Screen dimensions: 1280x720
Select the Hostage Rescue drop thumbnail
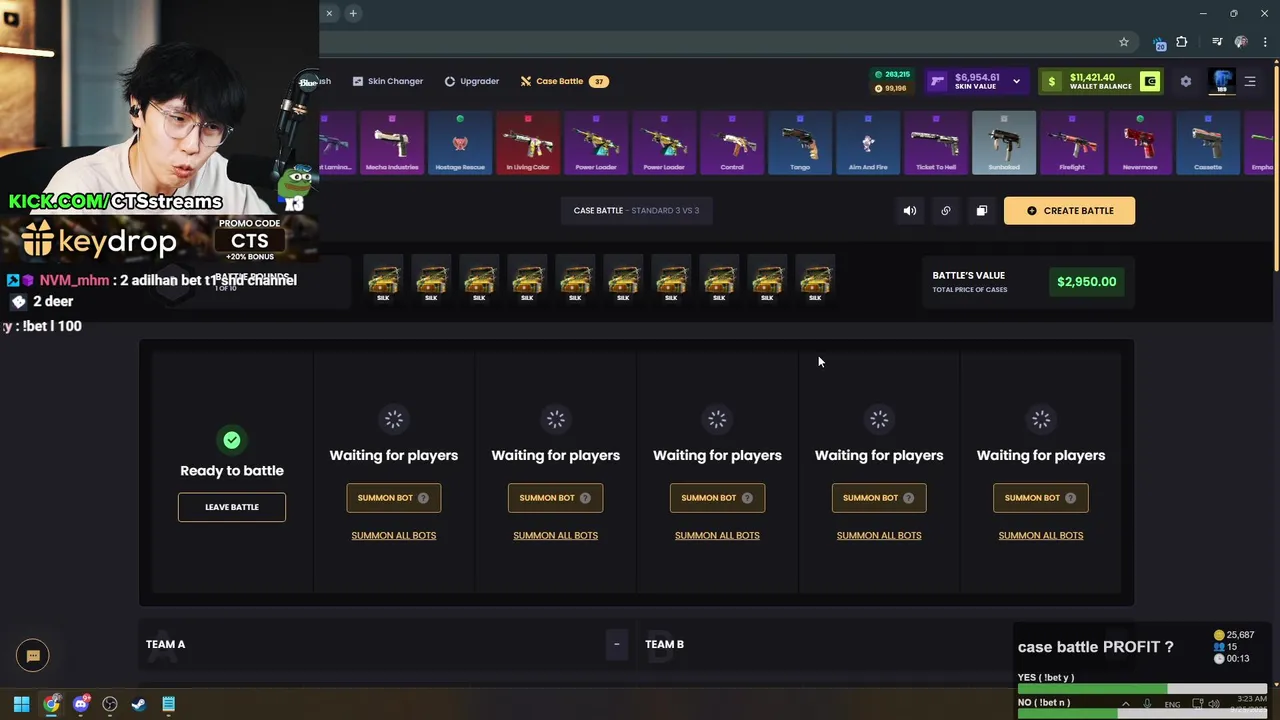click(x=460, y=143)
